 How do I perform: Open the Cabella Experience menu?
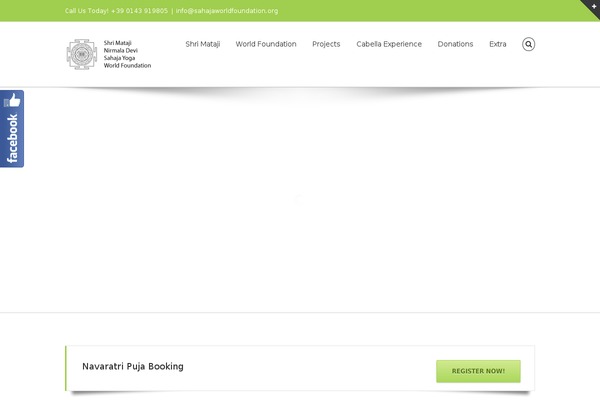(389, 44)
